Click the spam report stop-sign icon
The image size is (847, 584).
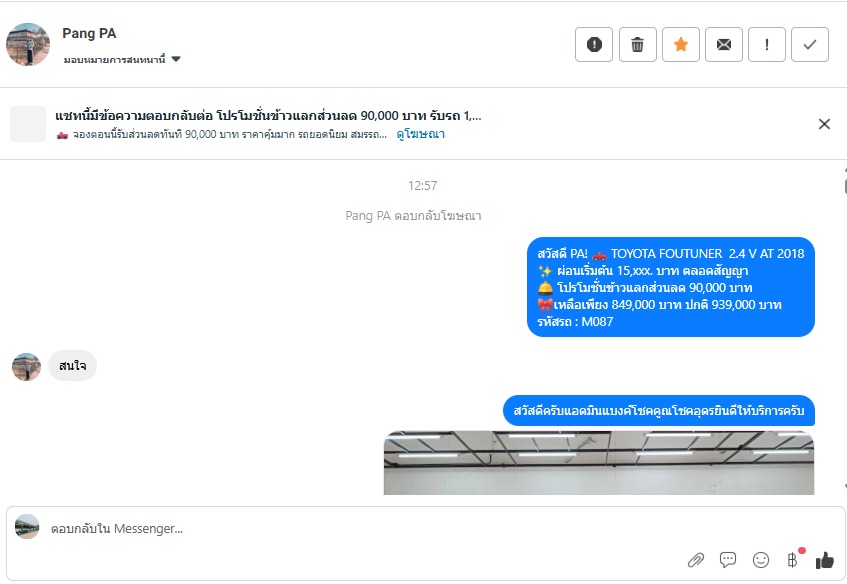(x=594, y=44)
